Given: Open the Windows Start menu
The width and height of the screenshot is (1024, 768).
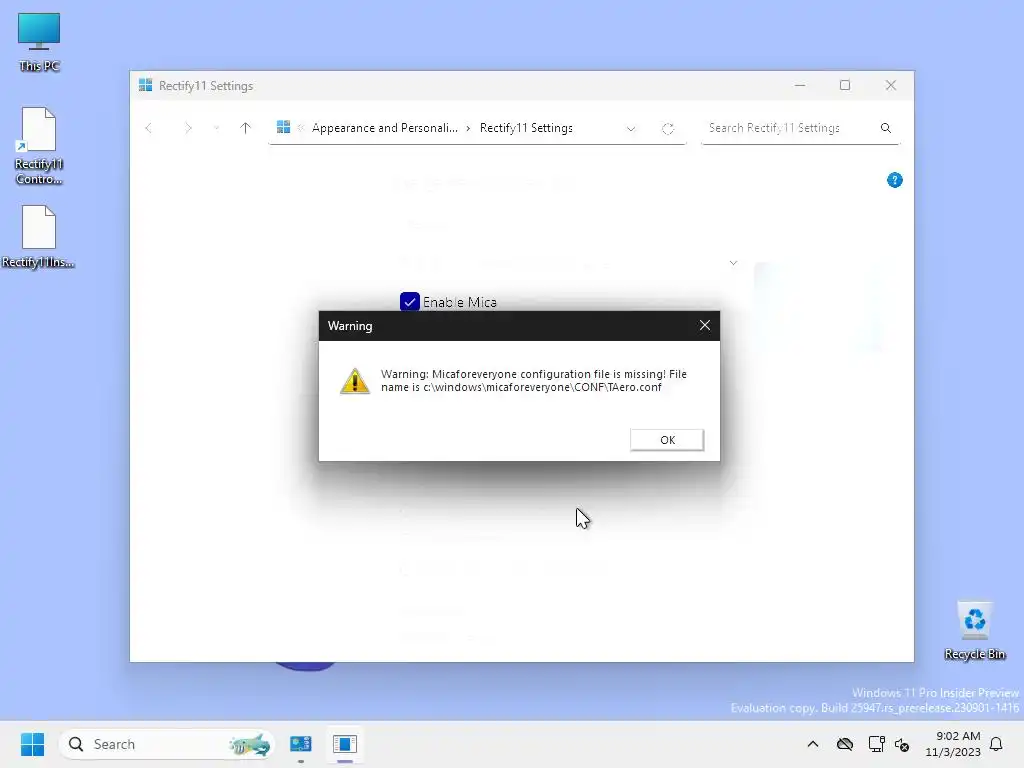Looking at the screenshot, I should (32, 744).
